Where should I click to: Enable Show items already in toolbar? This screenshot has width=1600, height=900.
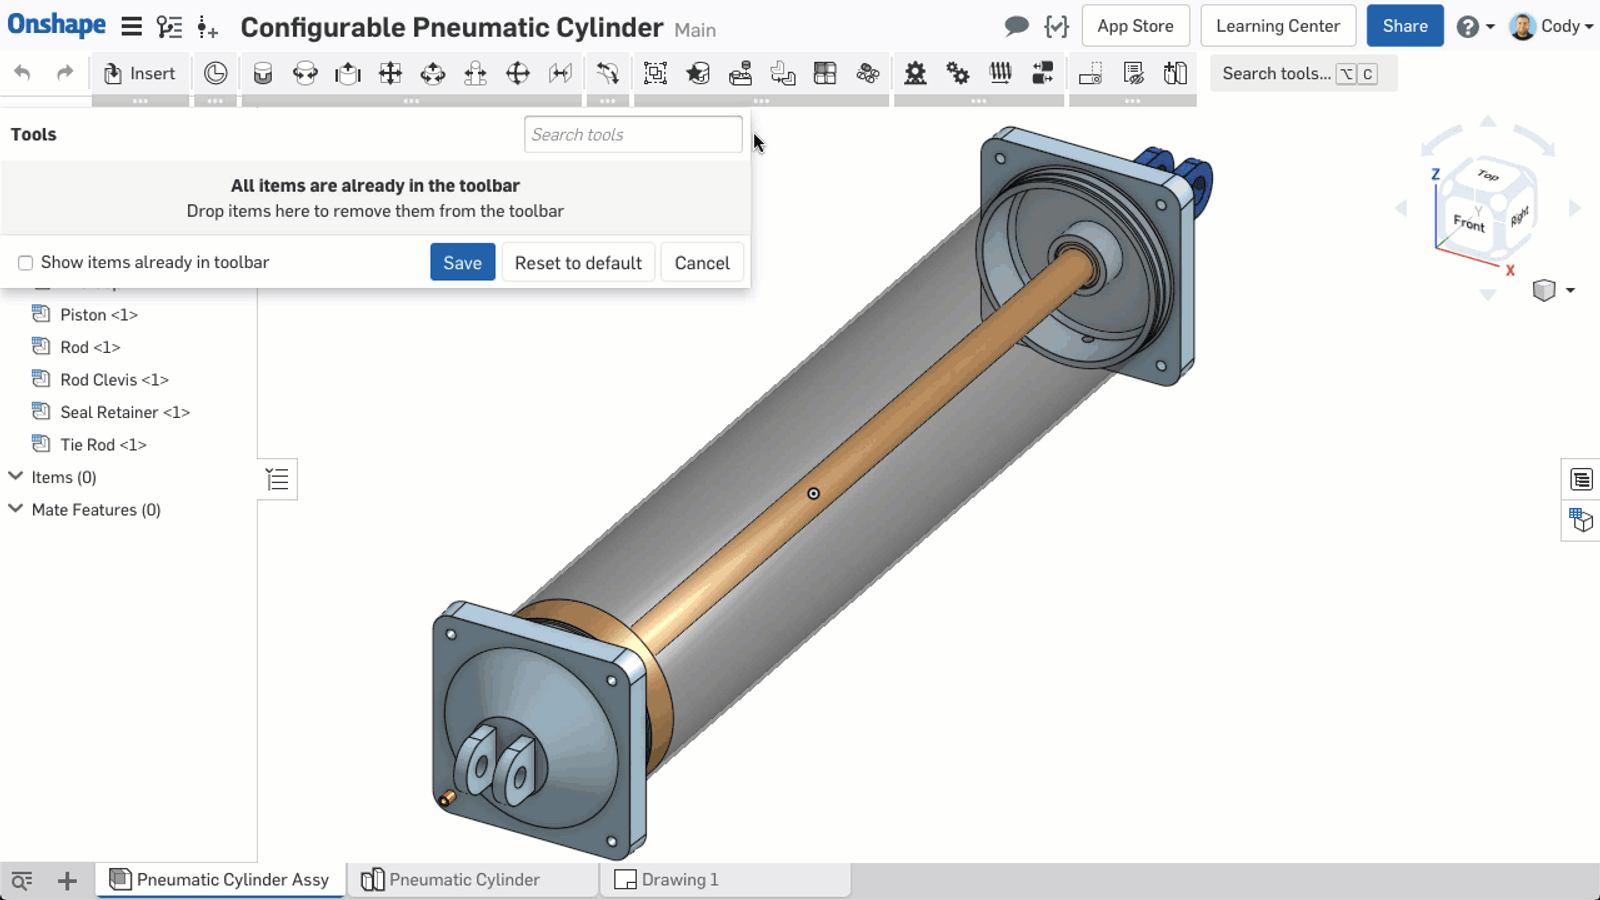point(26,263)
